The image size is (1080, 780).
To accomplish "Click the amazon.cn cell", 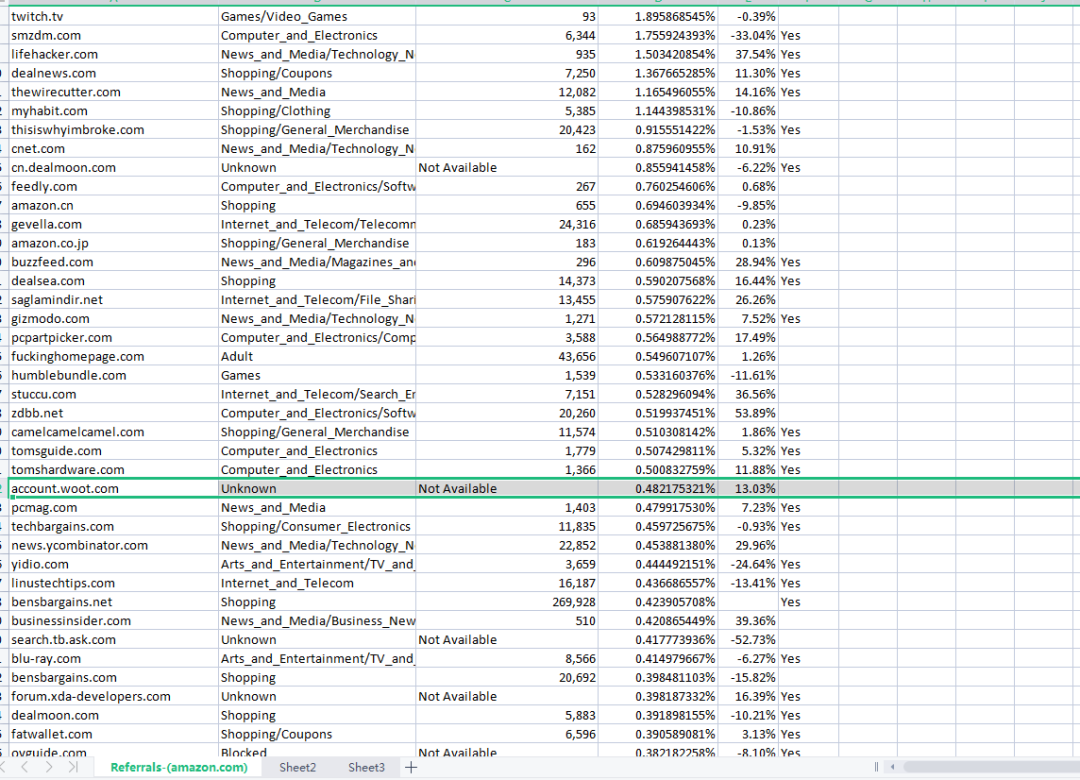I will 114,205.
